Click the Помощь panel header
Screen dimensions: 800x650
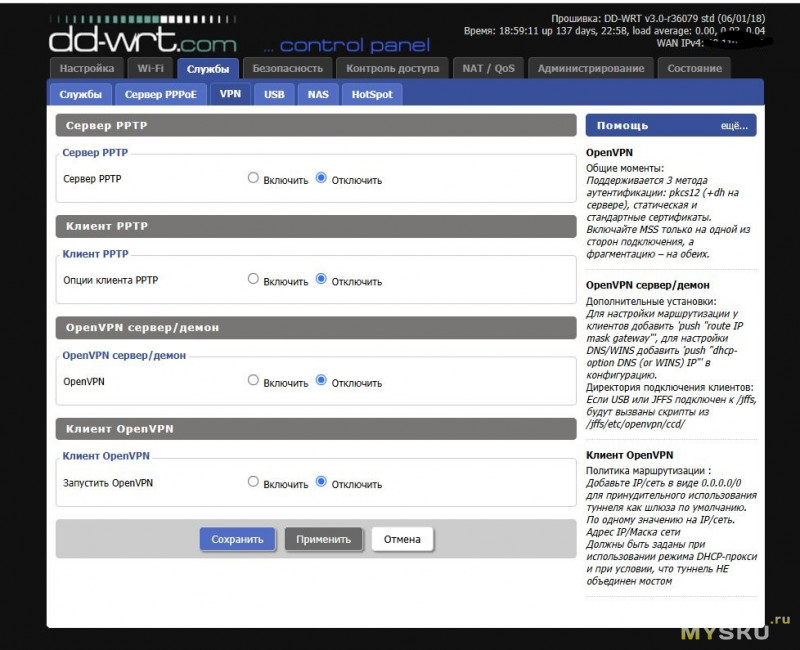[x=671, y=126]
